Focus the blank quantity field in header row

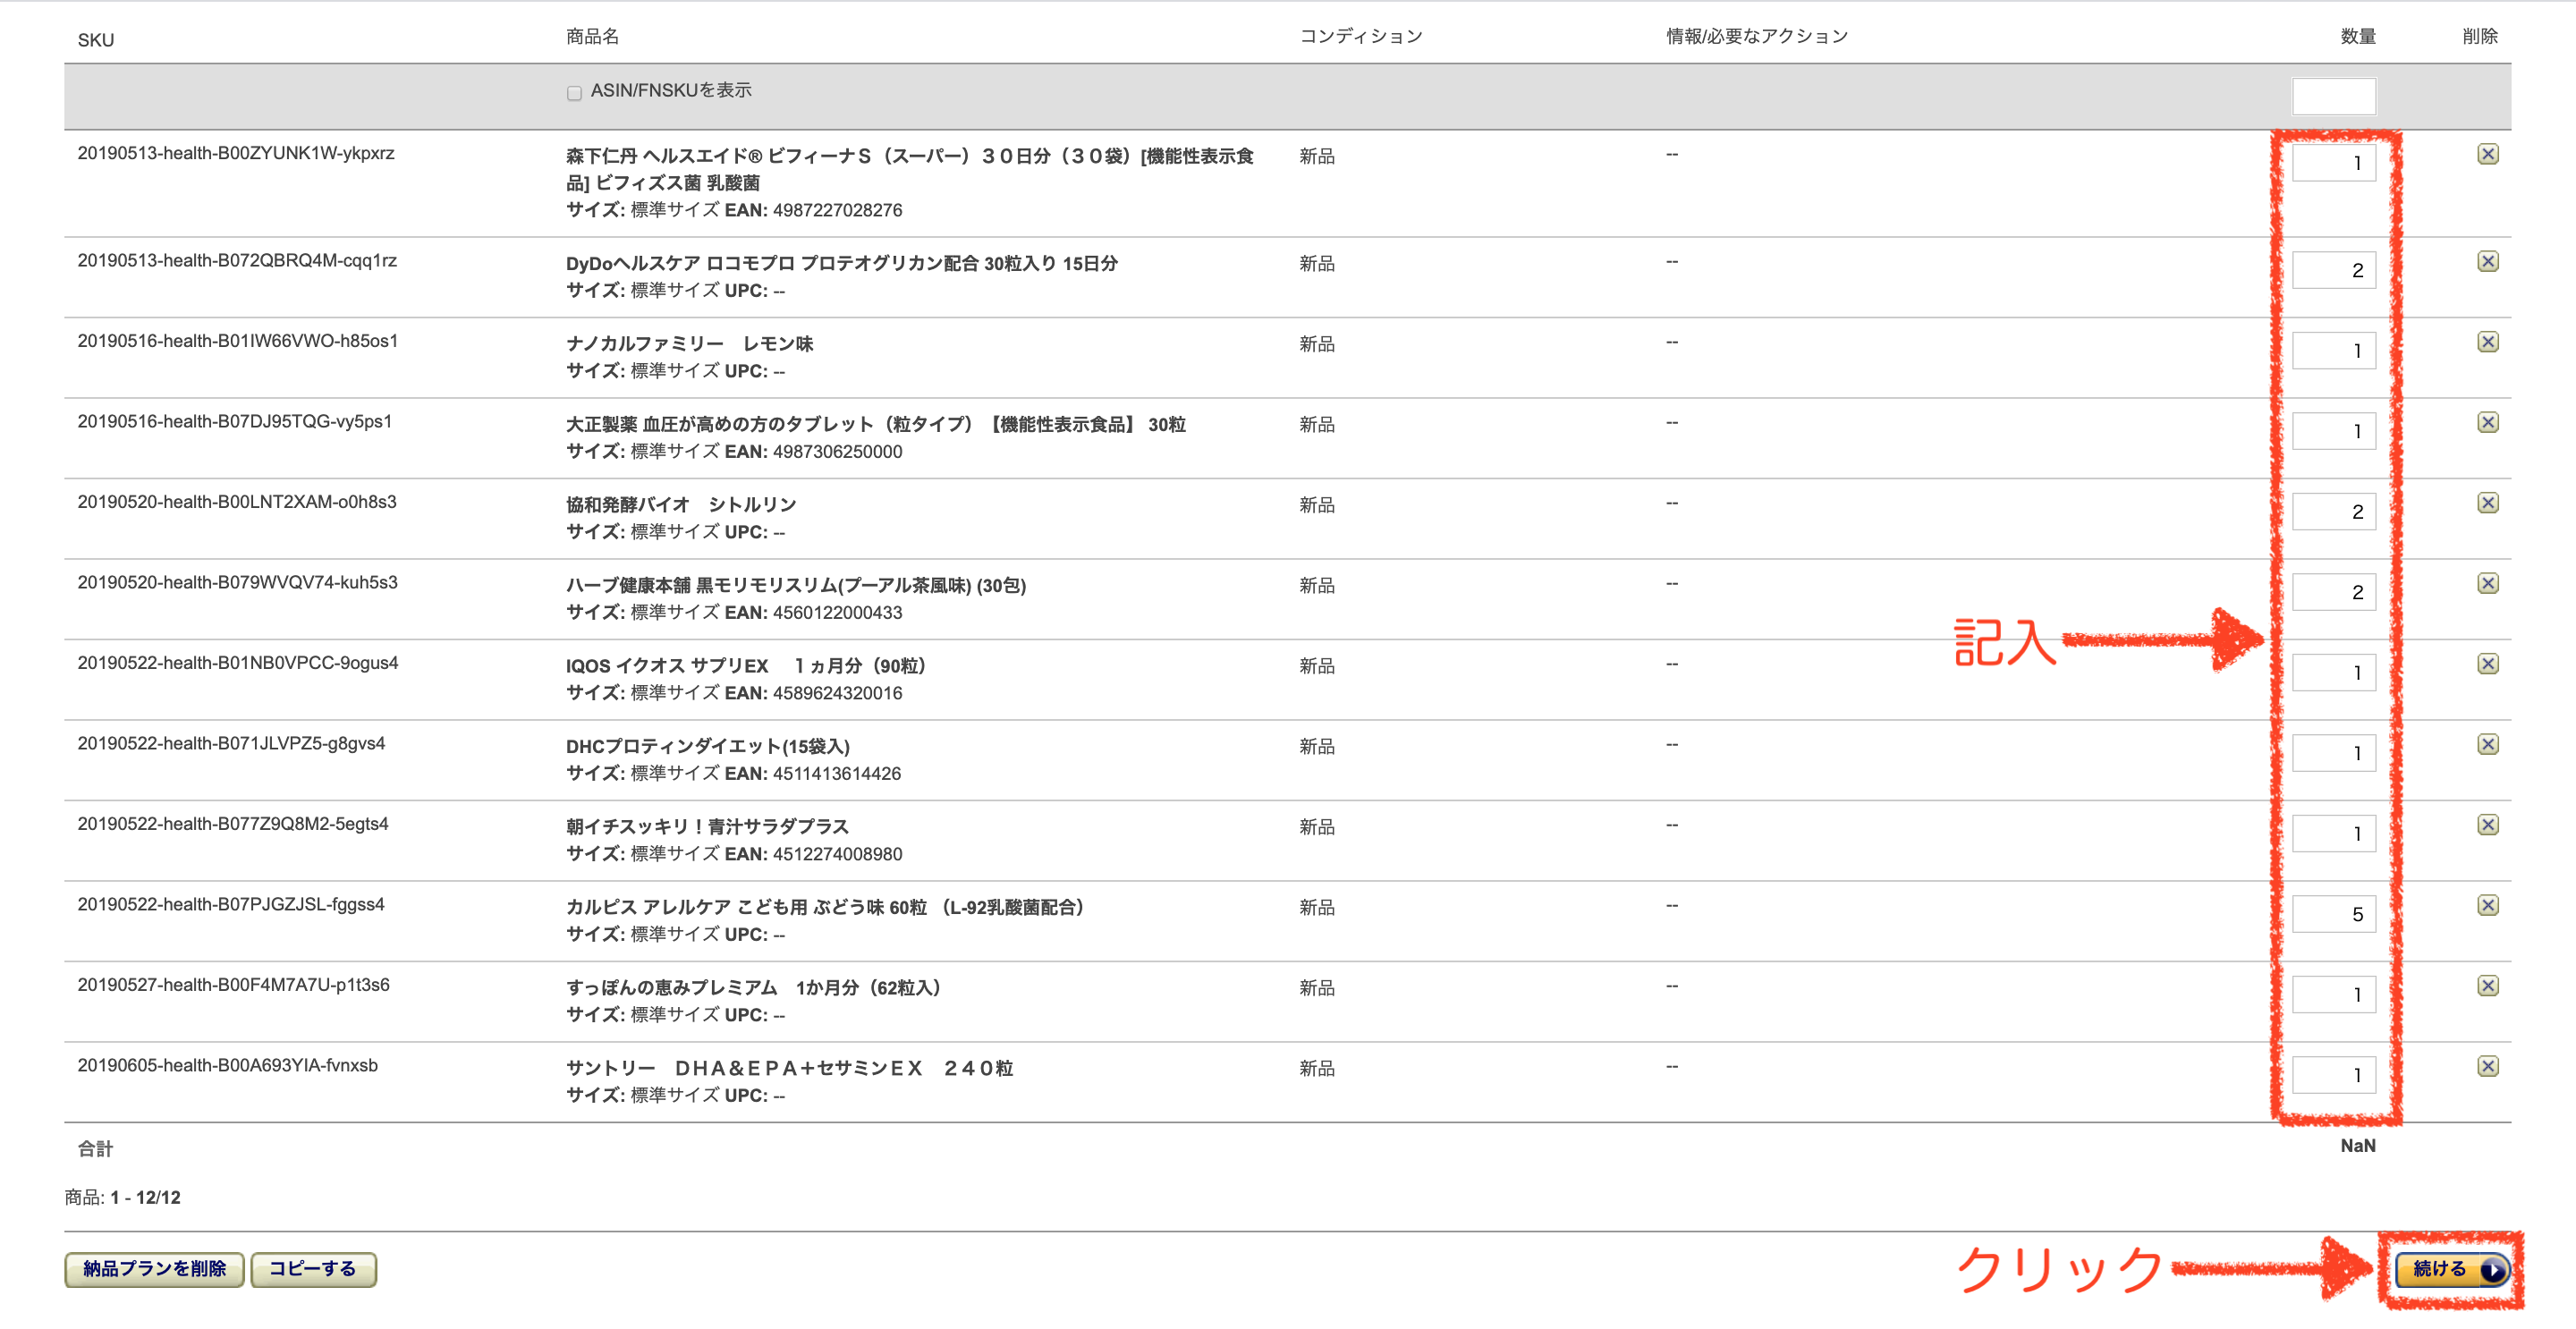tap(2333, 97)
